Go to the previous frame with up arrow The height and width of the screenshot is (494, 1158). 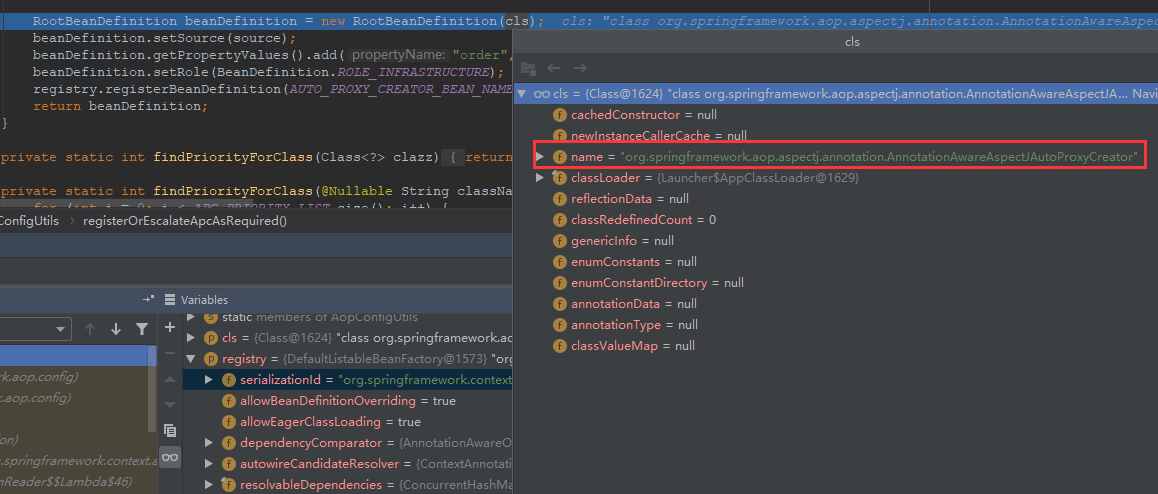[91, 329]
